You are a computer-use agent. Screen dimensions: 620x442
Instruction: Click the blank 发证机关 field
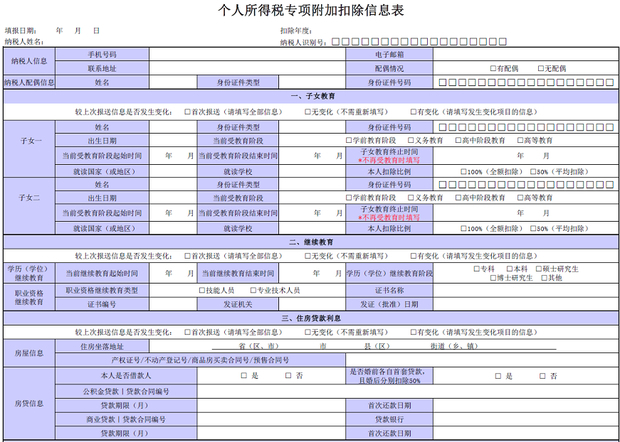pyautogui.click(x=312, y=304)
